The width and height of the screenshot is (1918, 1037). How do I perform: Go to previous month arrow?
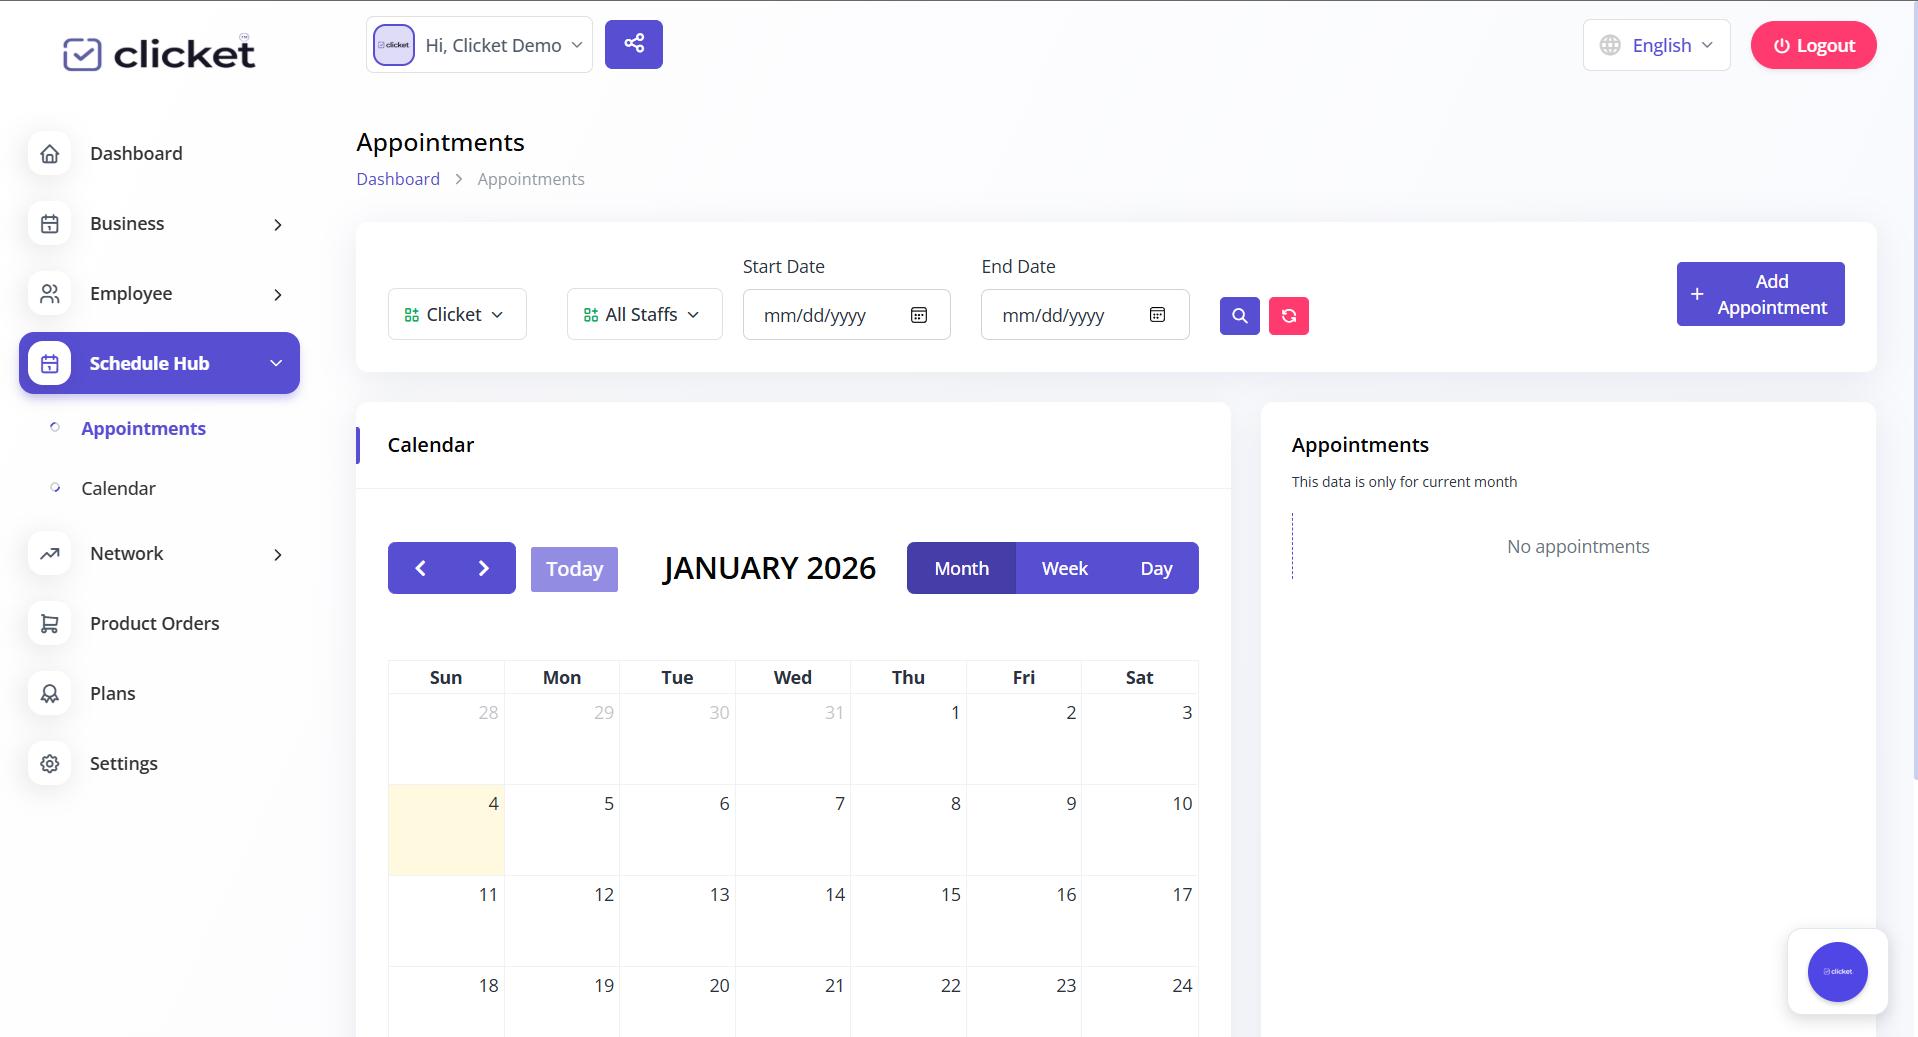420,568
